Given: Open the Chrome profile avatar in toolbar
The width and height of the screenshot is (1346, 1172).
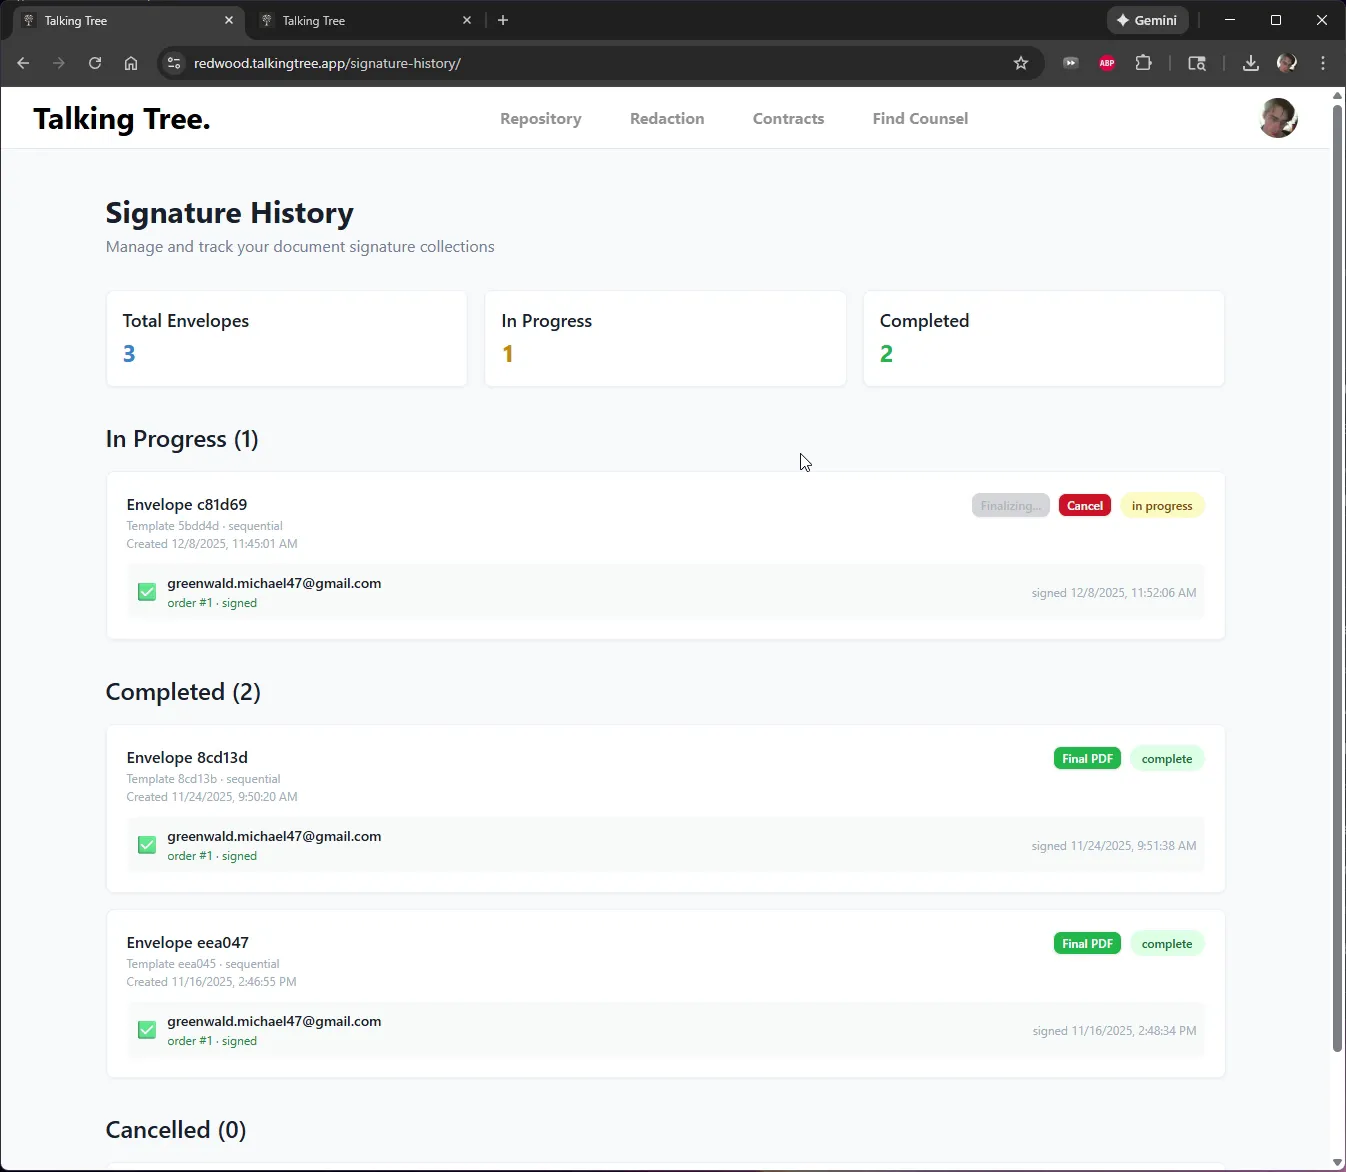Looking at the screenshot, I should coord(1287,63).
